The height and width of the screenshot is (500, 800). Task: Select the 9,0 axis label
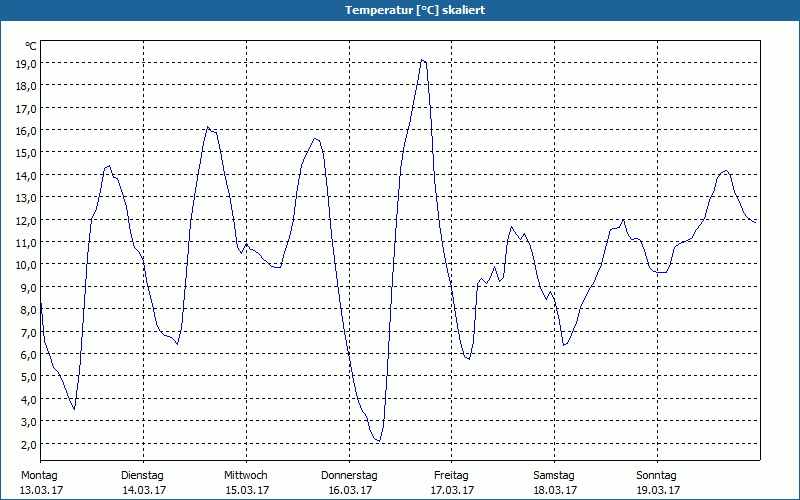[29, 287]
